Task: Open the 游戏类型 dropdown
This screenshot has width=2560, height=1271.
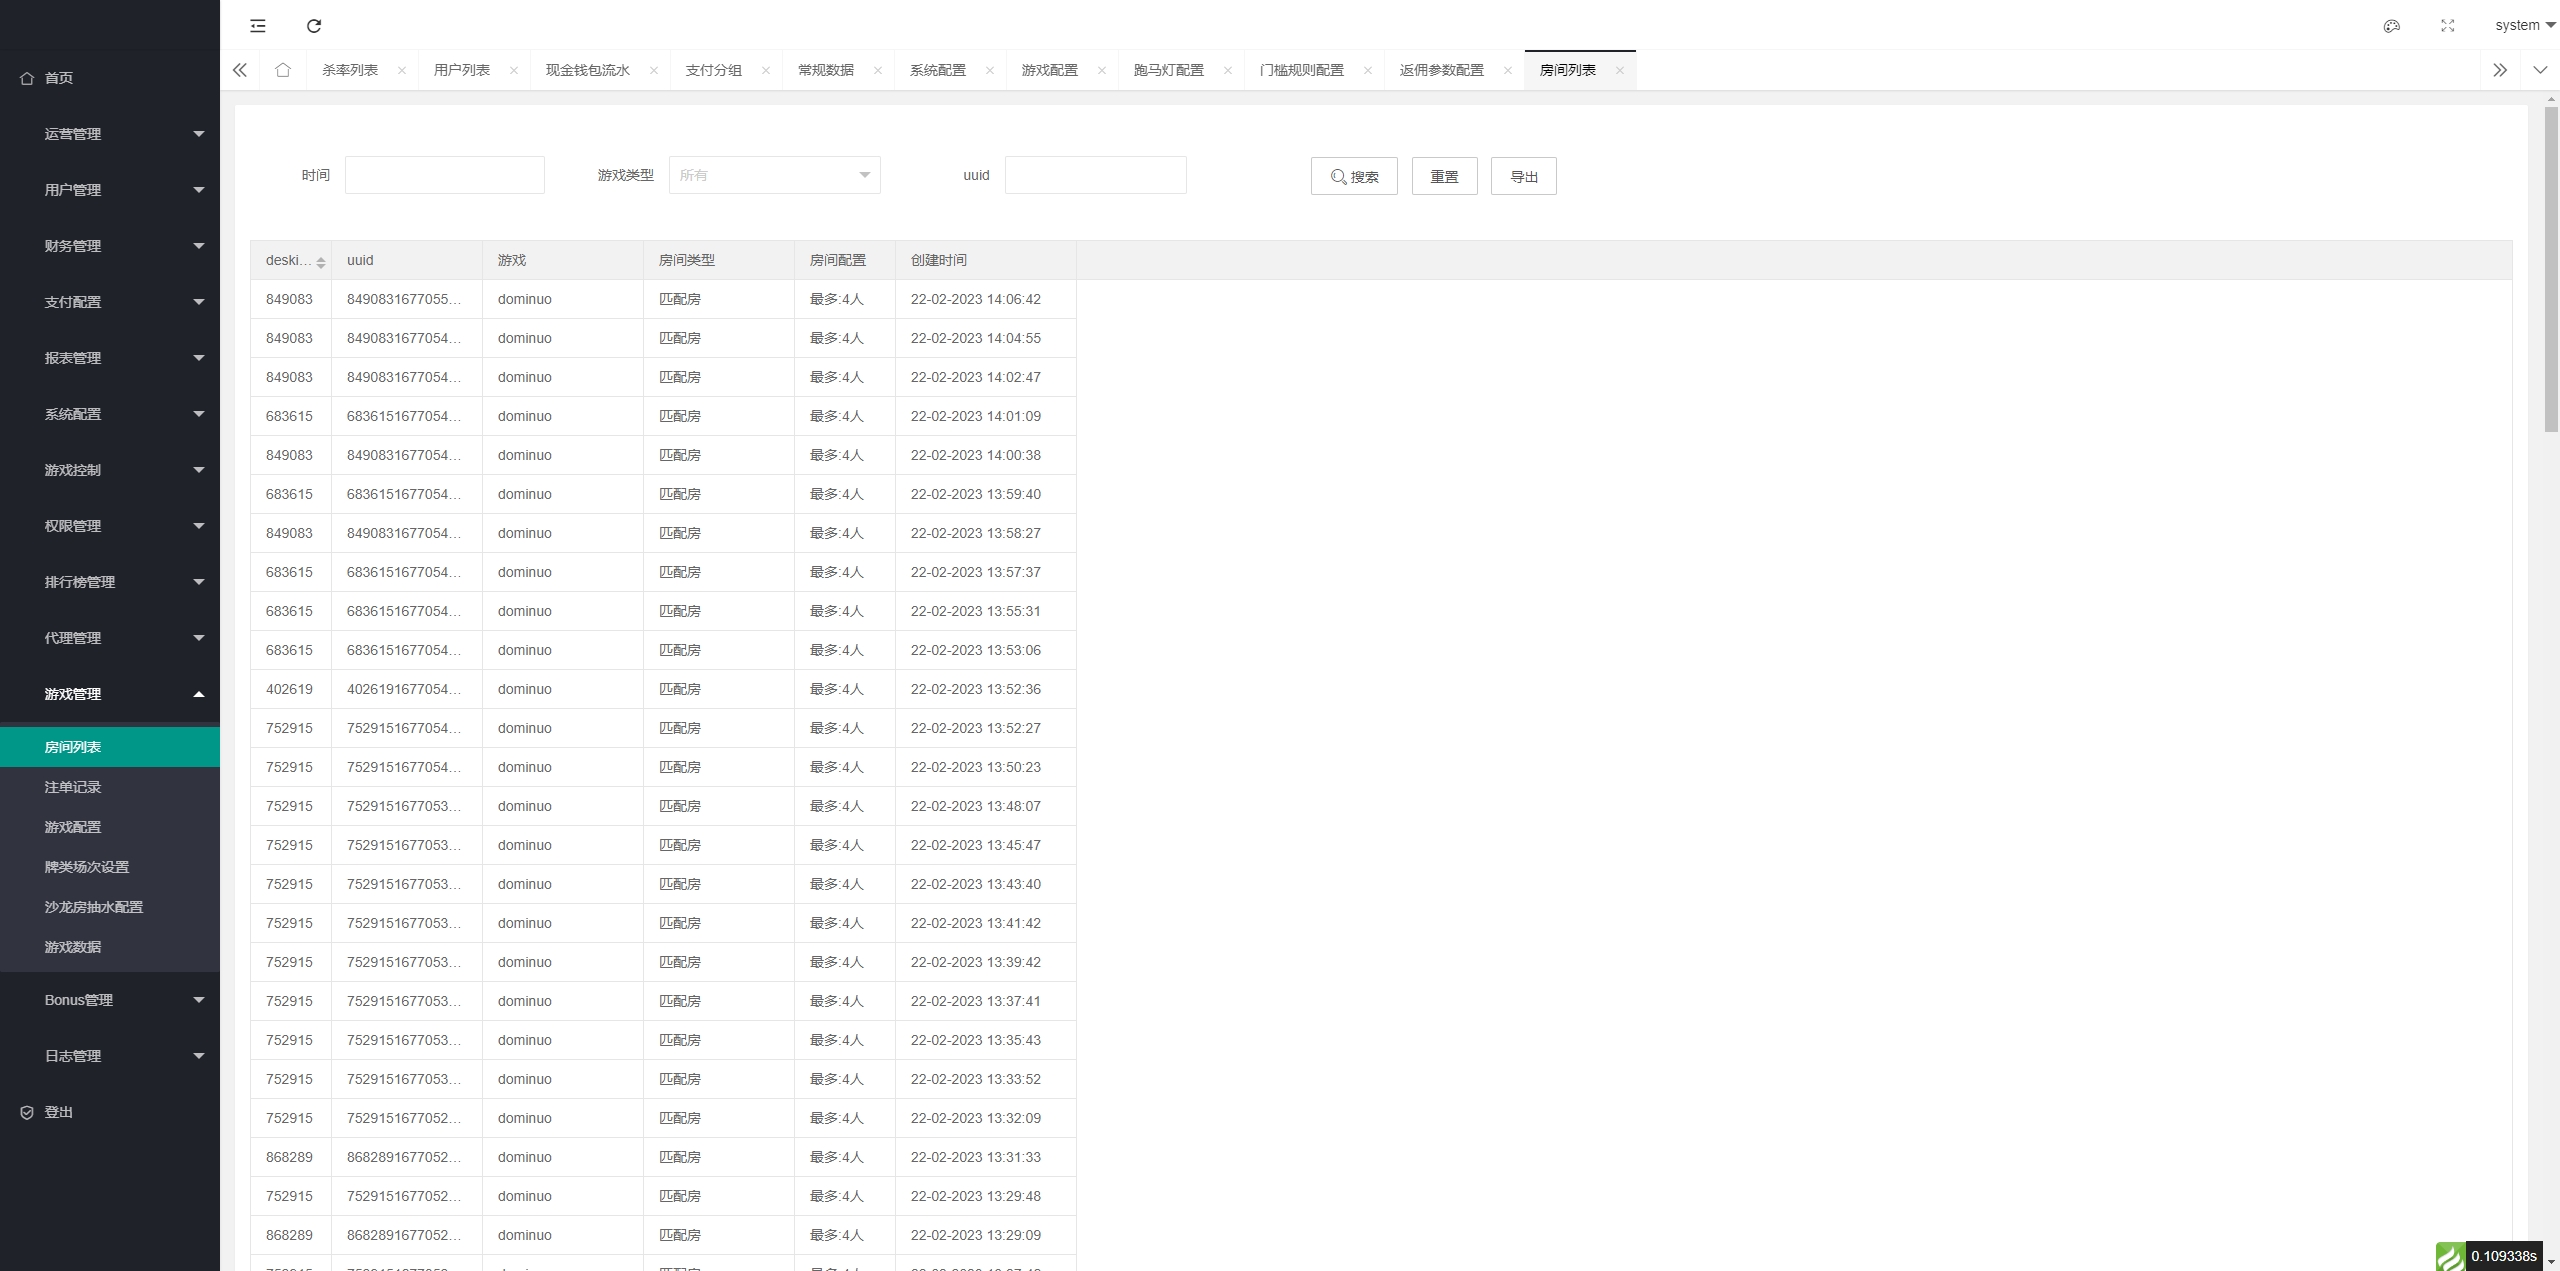Action: (x=774, y=175)
